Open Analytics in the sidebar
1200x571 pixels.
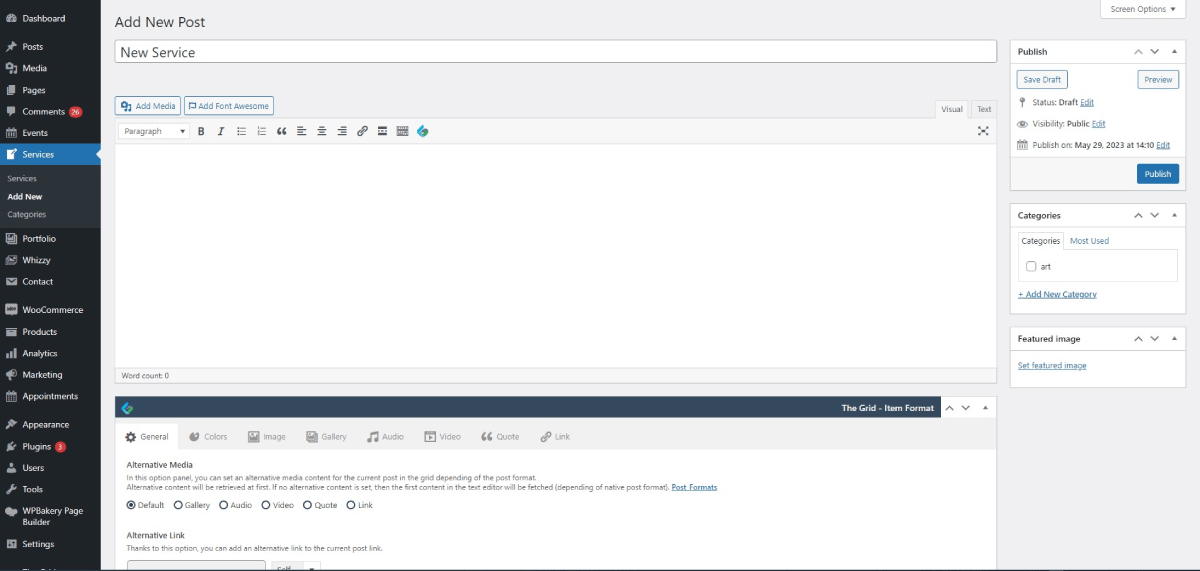tap(50, 353)
